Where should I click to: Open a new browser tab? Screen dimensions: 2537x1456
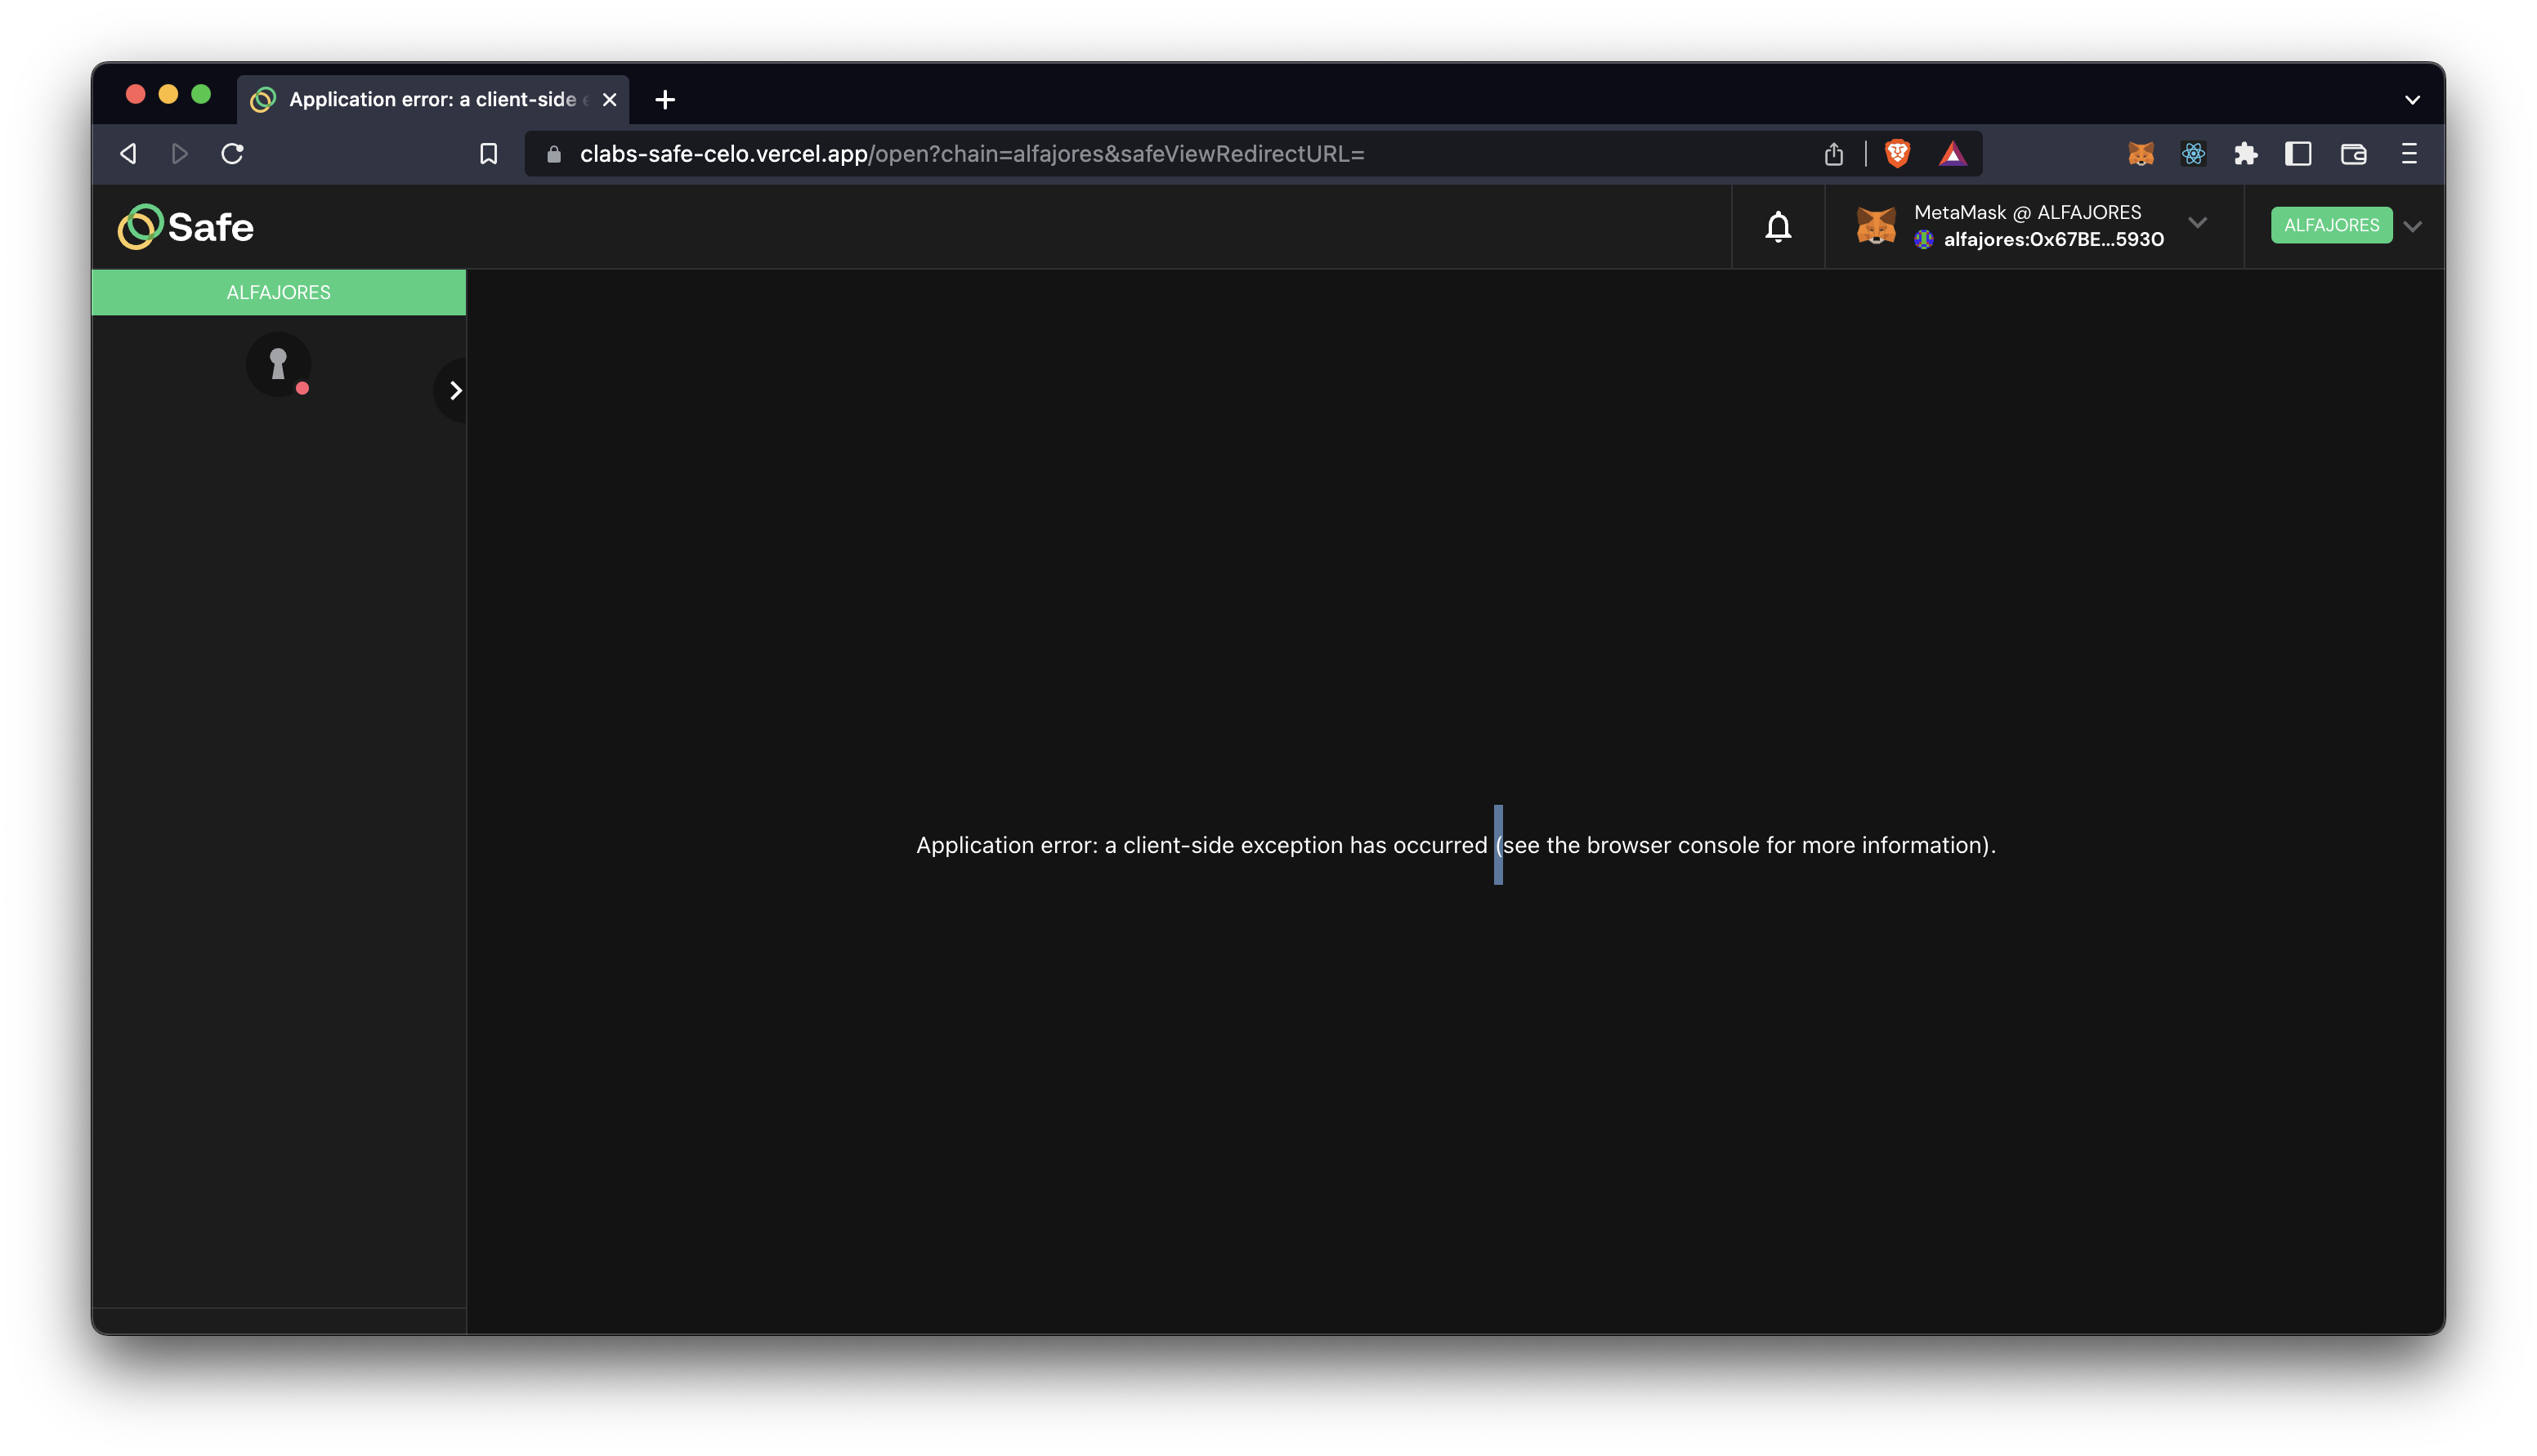tap(665, 99)
